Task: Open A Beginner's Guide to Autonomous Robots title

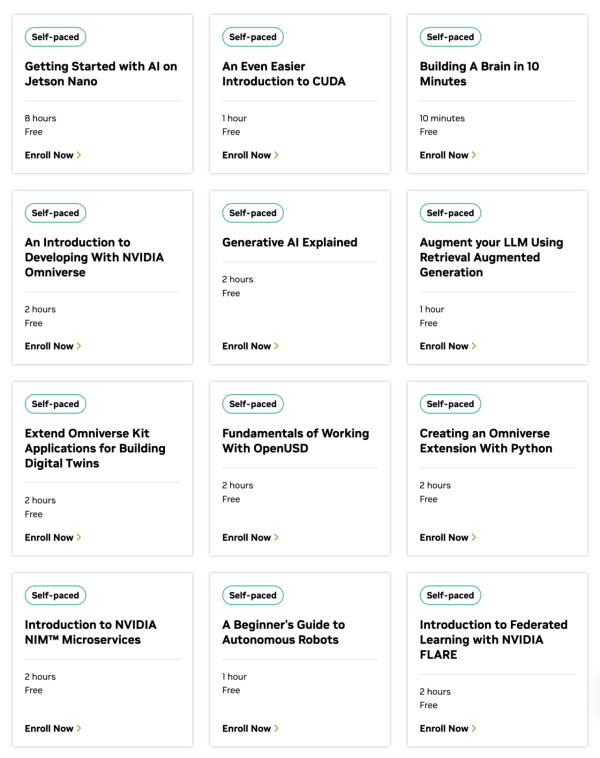Action: tap(283, 632)
